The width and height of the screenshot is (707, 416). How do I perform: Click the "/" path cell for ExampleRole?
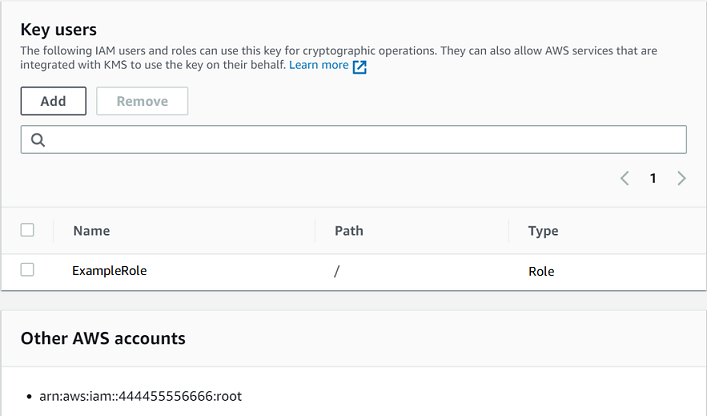pos(337,271)
